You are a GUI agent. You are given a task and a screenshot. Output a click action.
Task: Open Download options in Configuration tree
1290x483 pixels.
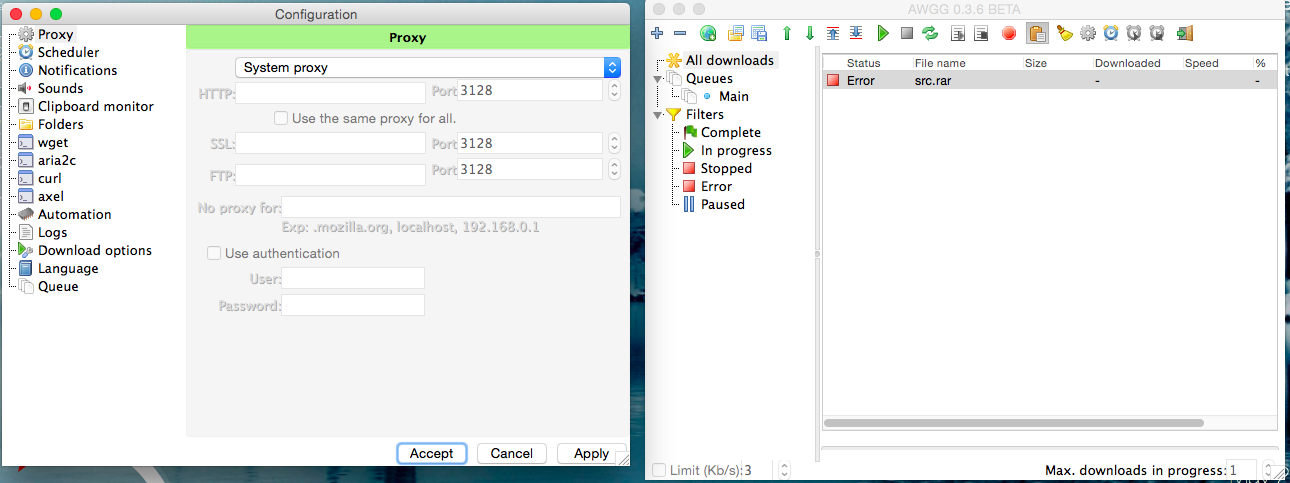(95, 250)
